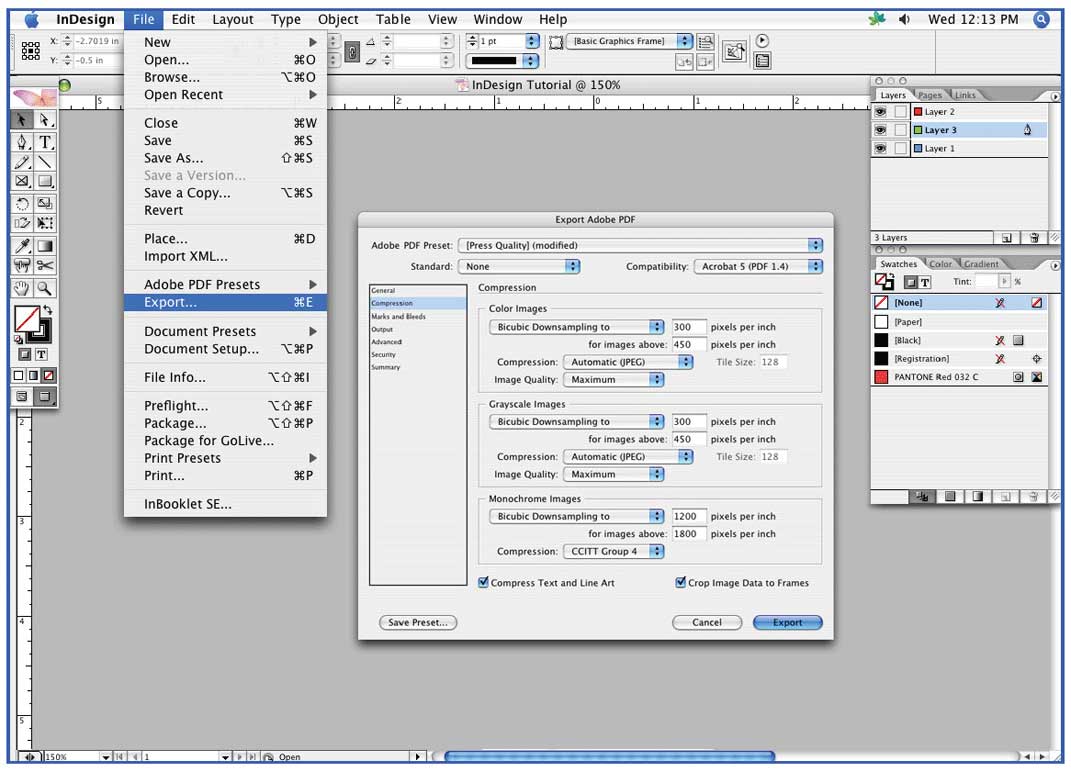Select the Hand tool
Screen dimensions: 1071x772
(x=22, y=288)
